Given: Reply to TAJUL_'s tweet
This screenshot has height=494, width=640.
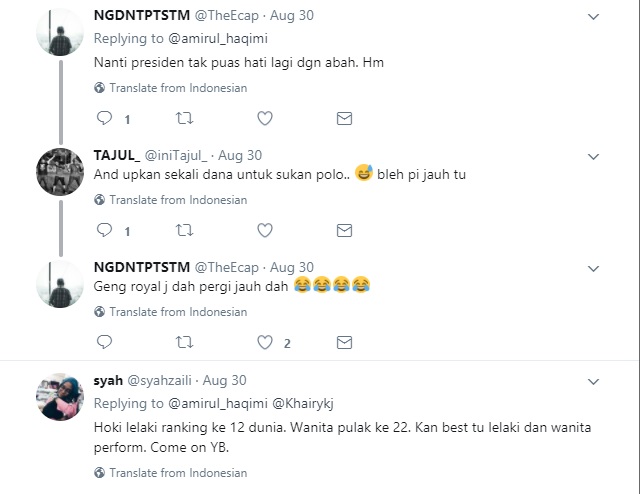Looking at the screenshot, I should tap(103, 230).
